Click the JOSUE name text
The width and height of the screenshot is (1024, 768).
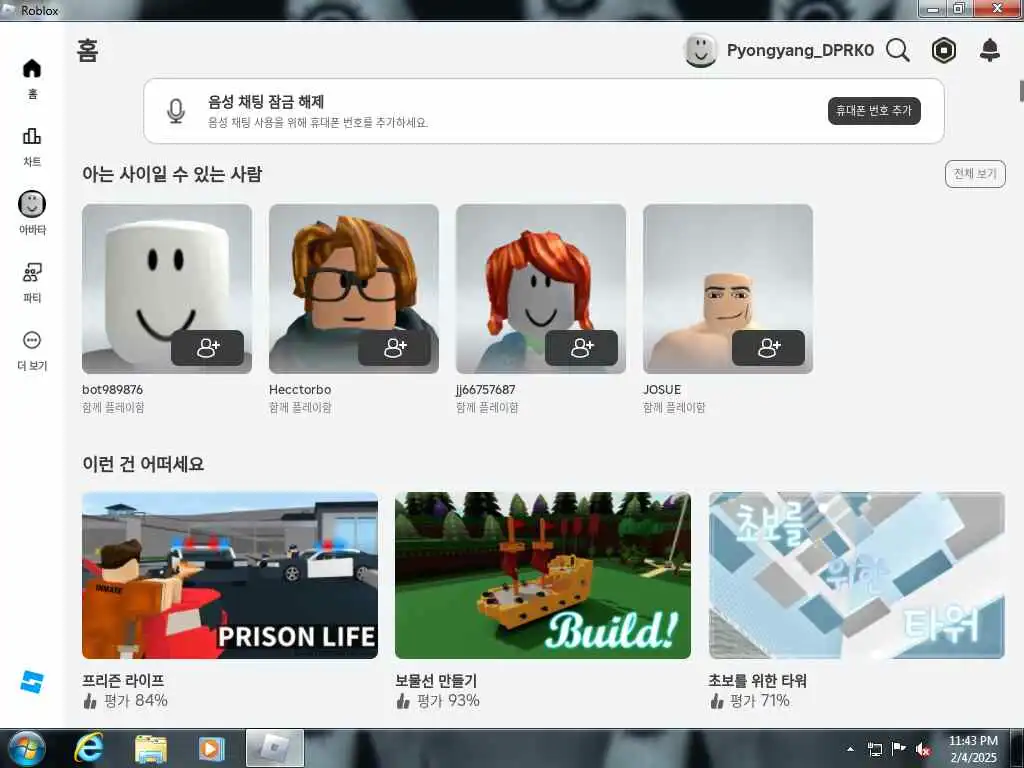(662, 389)
